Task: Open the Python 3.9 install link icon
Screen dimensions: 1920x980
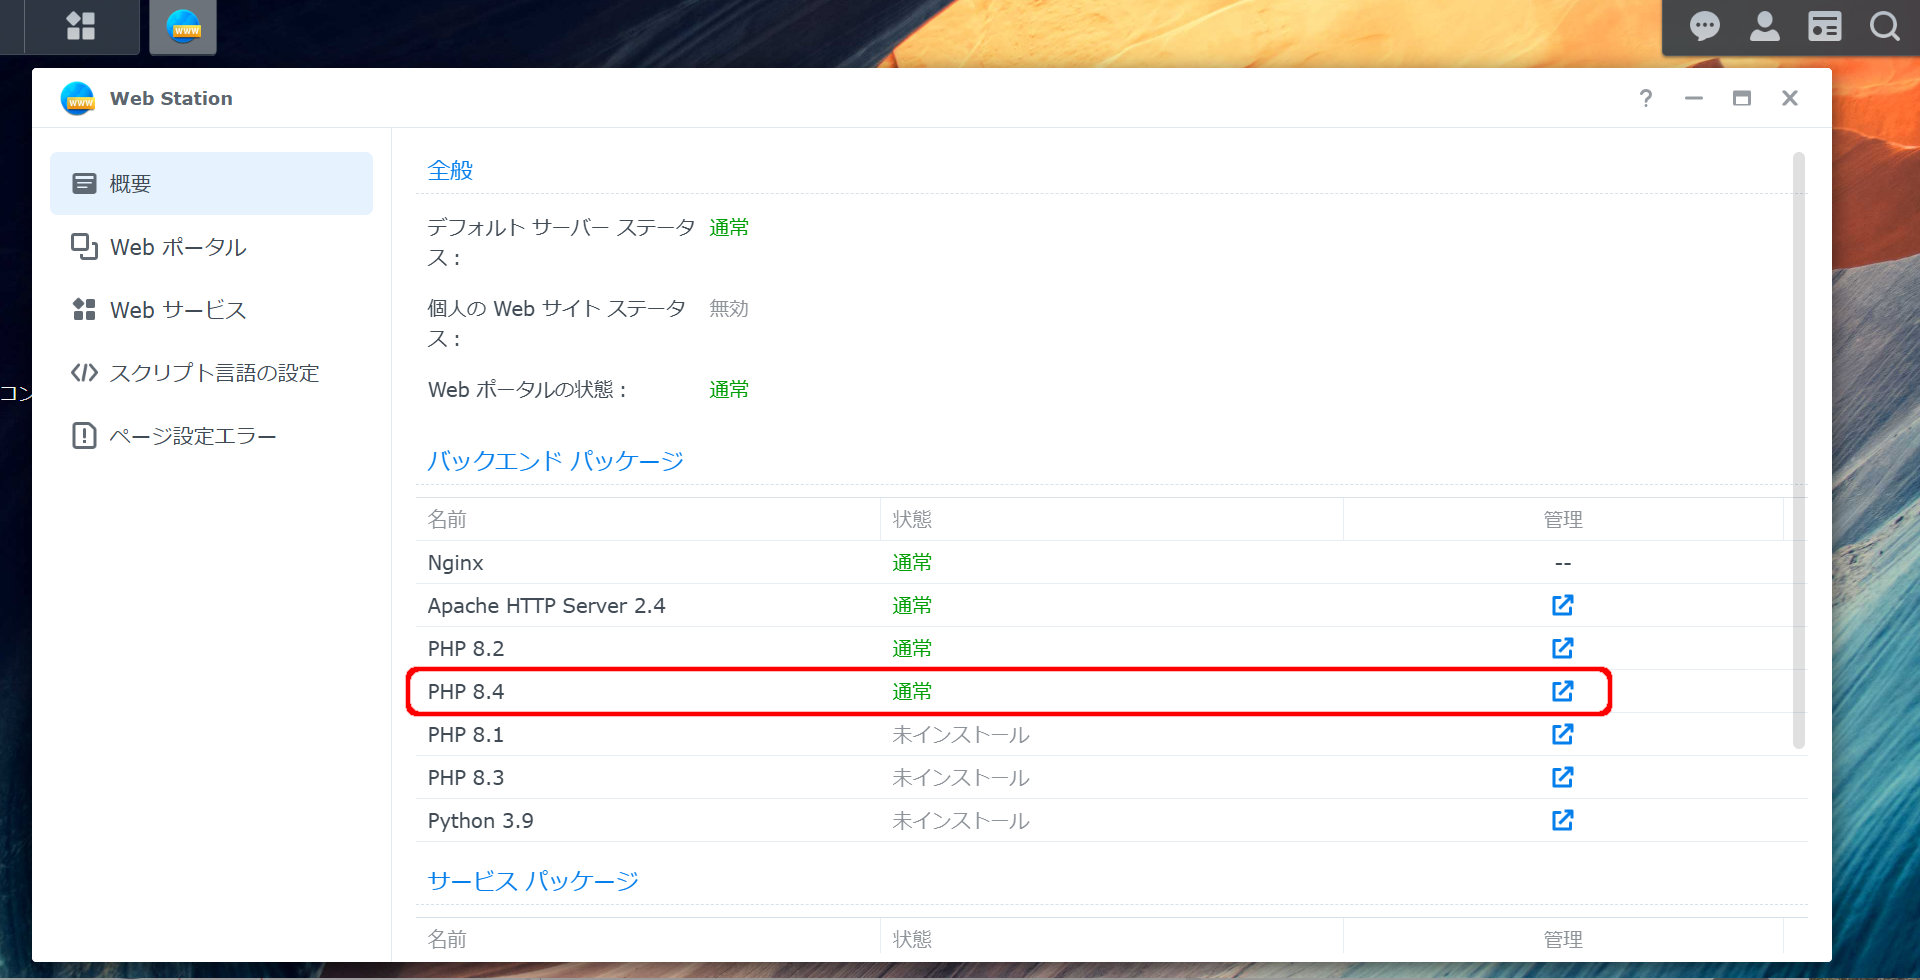Action: pyautogui.click(x=1562, y=820)
